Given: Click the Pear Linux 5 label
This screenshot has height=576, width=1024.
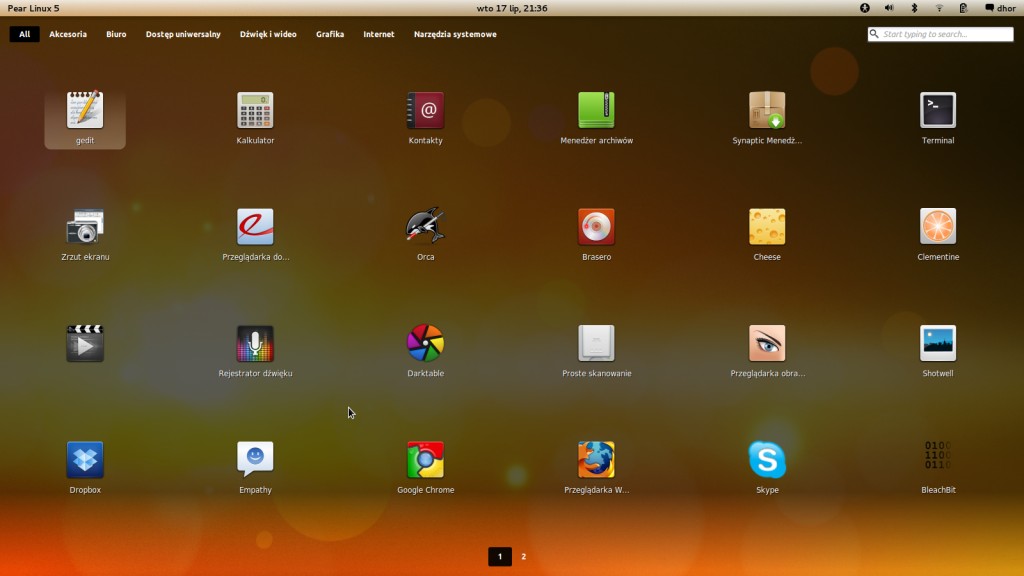Looking at the screenshot, I should [x=33, y=8].
